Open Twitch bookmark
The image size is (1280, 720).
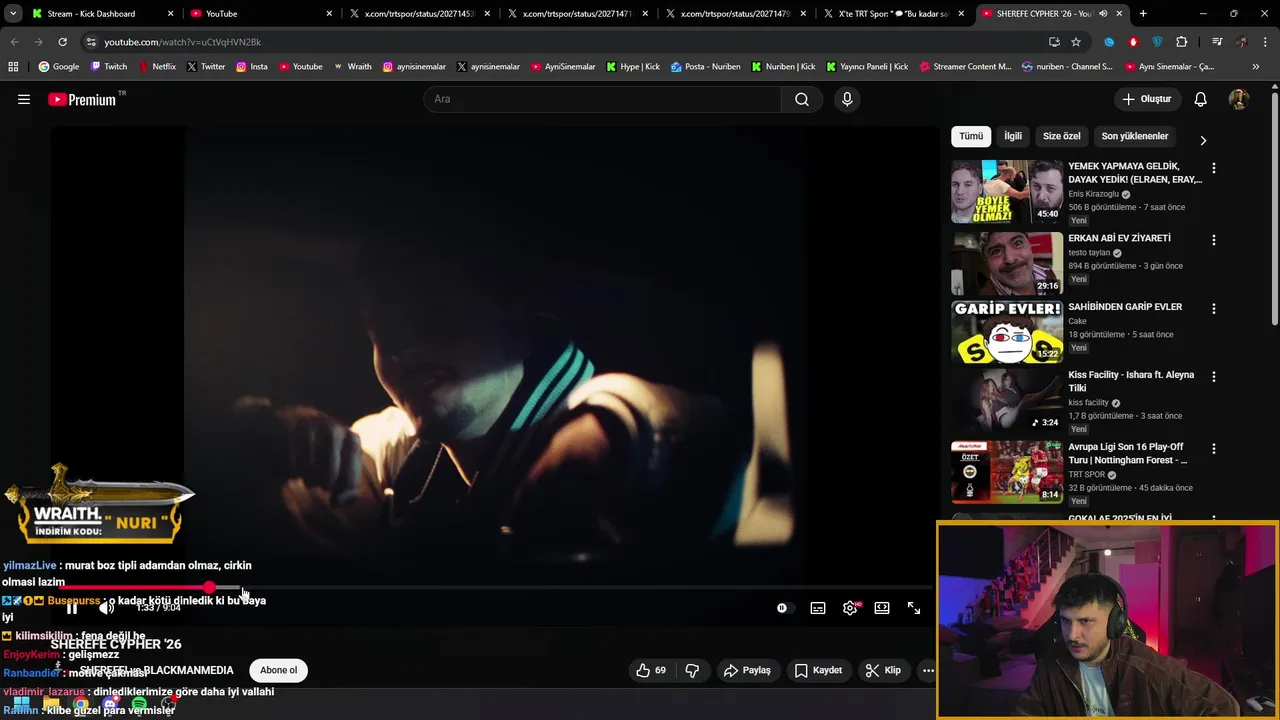pyautogui.click(x=109, y=67)
